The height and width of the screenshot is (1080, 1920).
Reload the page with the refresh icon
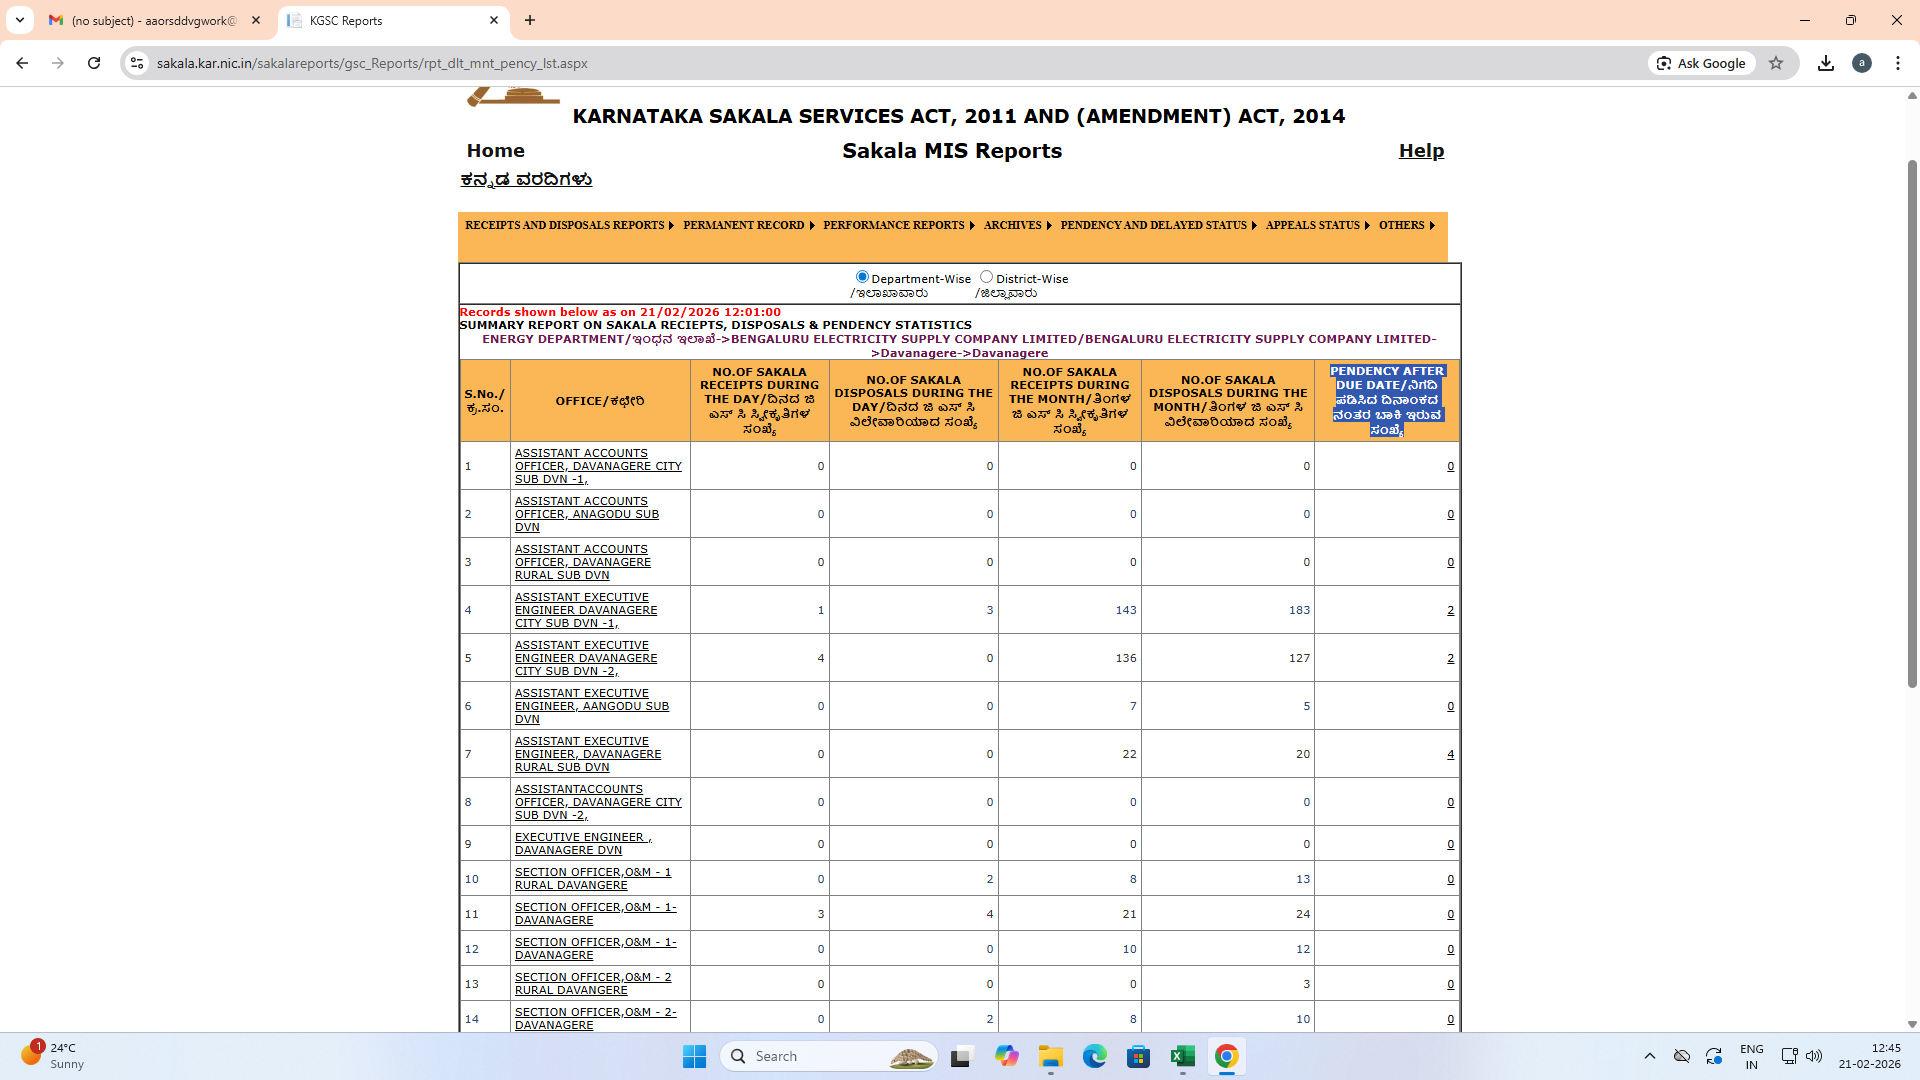94,63
